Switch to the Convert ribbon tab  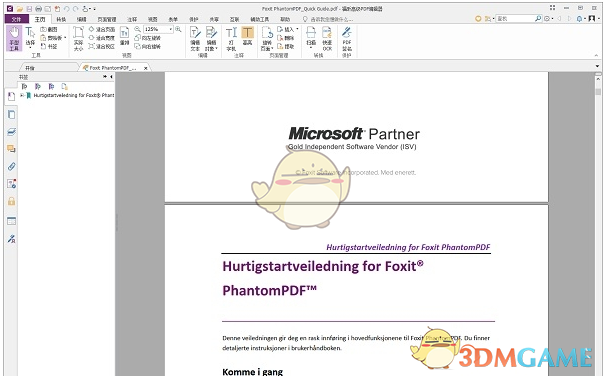pos(61,19)
